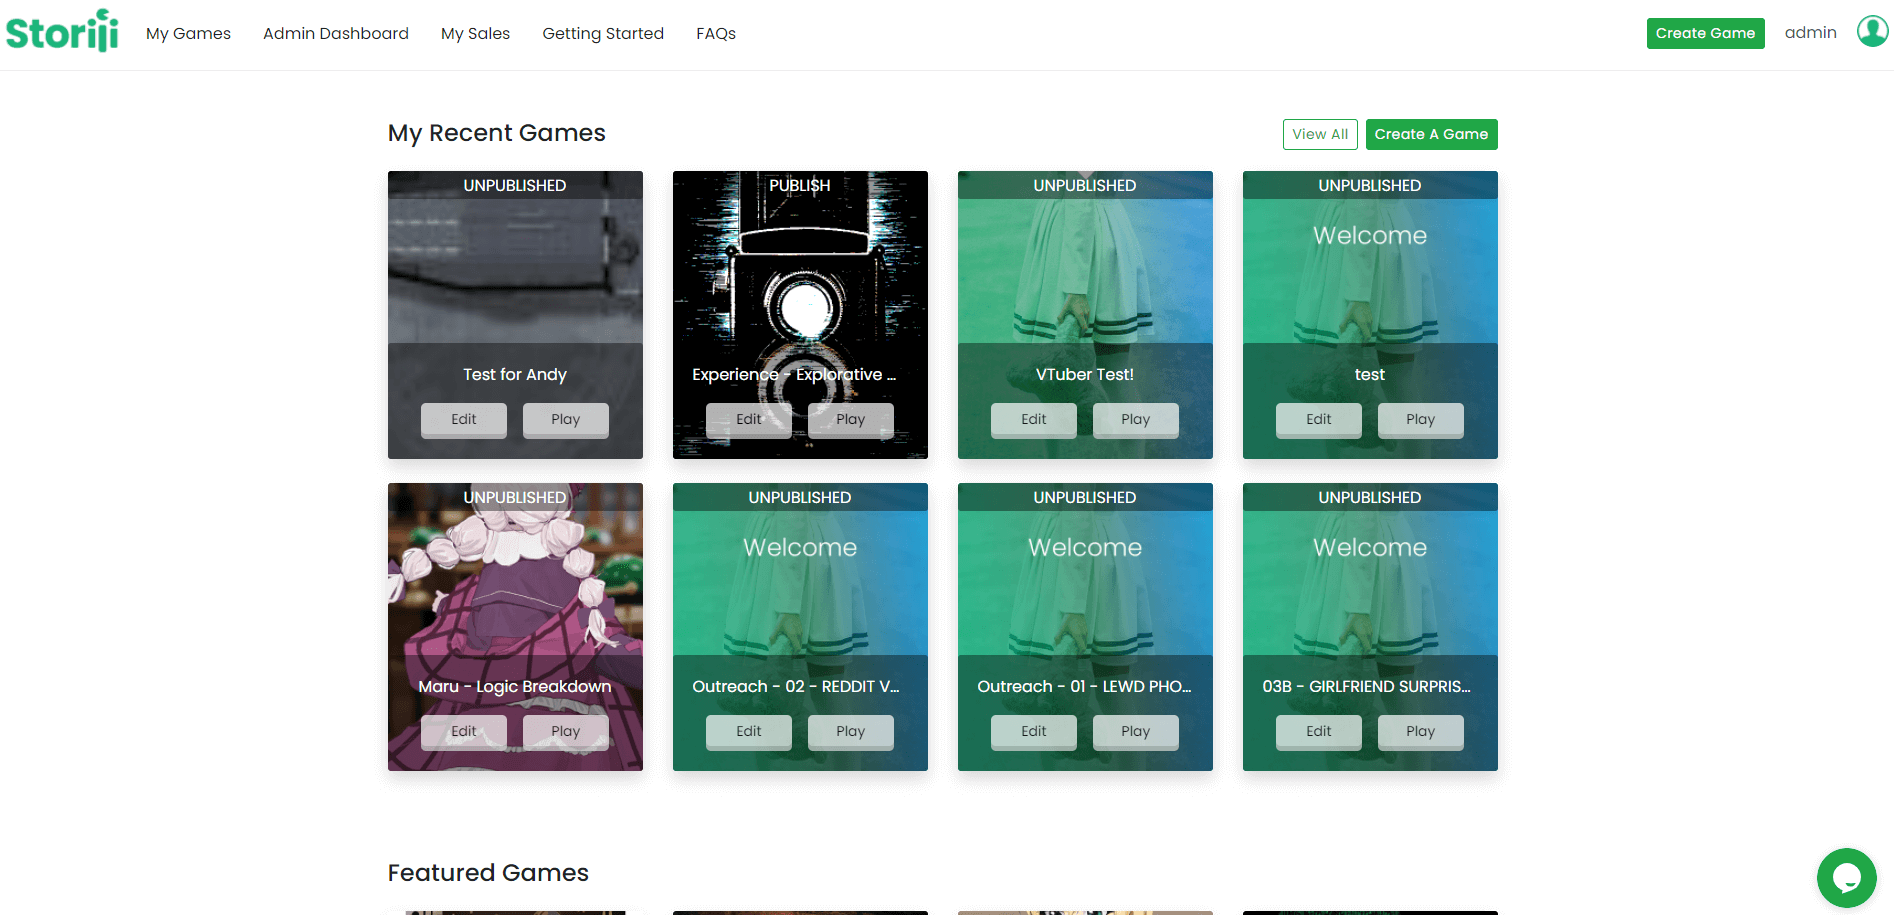Screen dimensions: 1894x915
Task: Open Getting Started page
Action: click(603, 33)
